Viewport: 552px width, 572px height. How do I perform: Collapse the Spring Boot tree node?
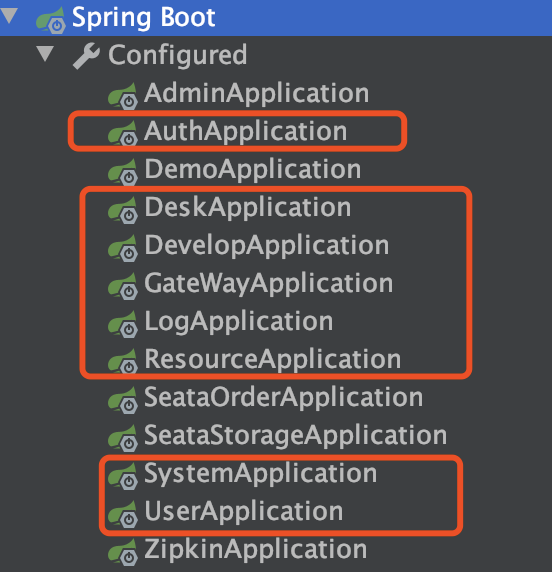tap(9, 16)
